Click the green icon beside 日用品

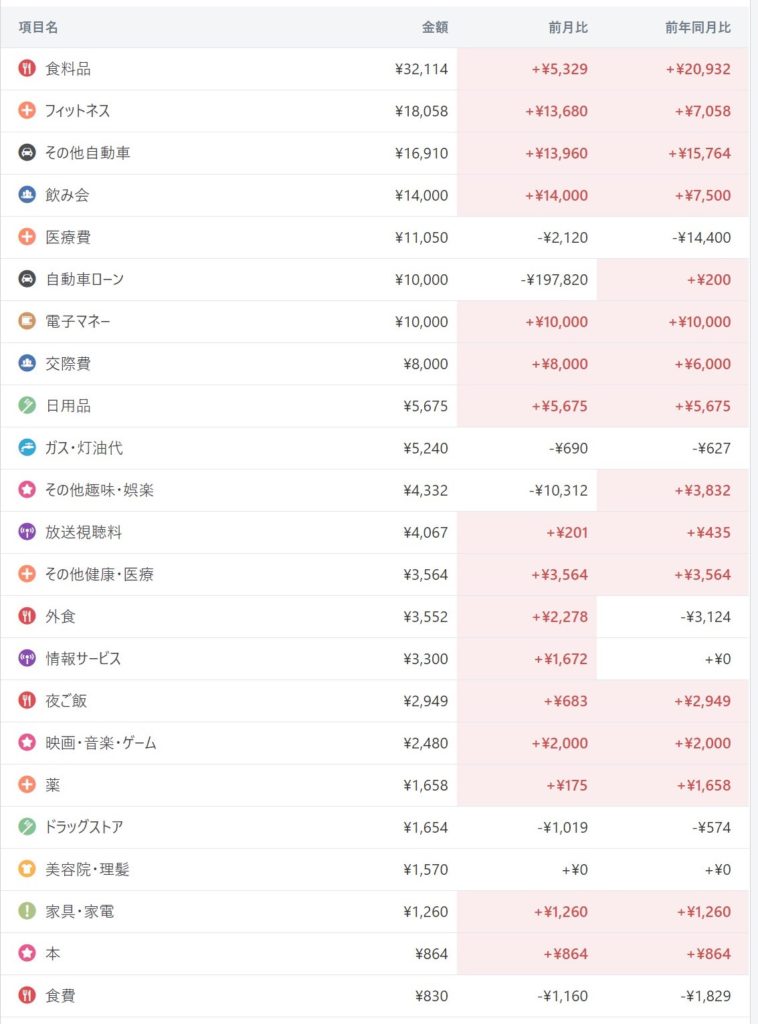point(27,406)
